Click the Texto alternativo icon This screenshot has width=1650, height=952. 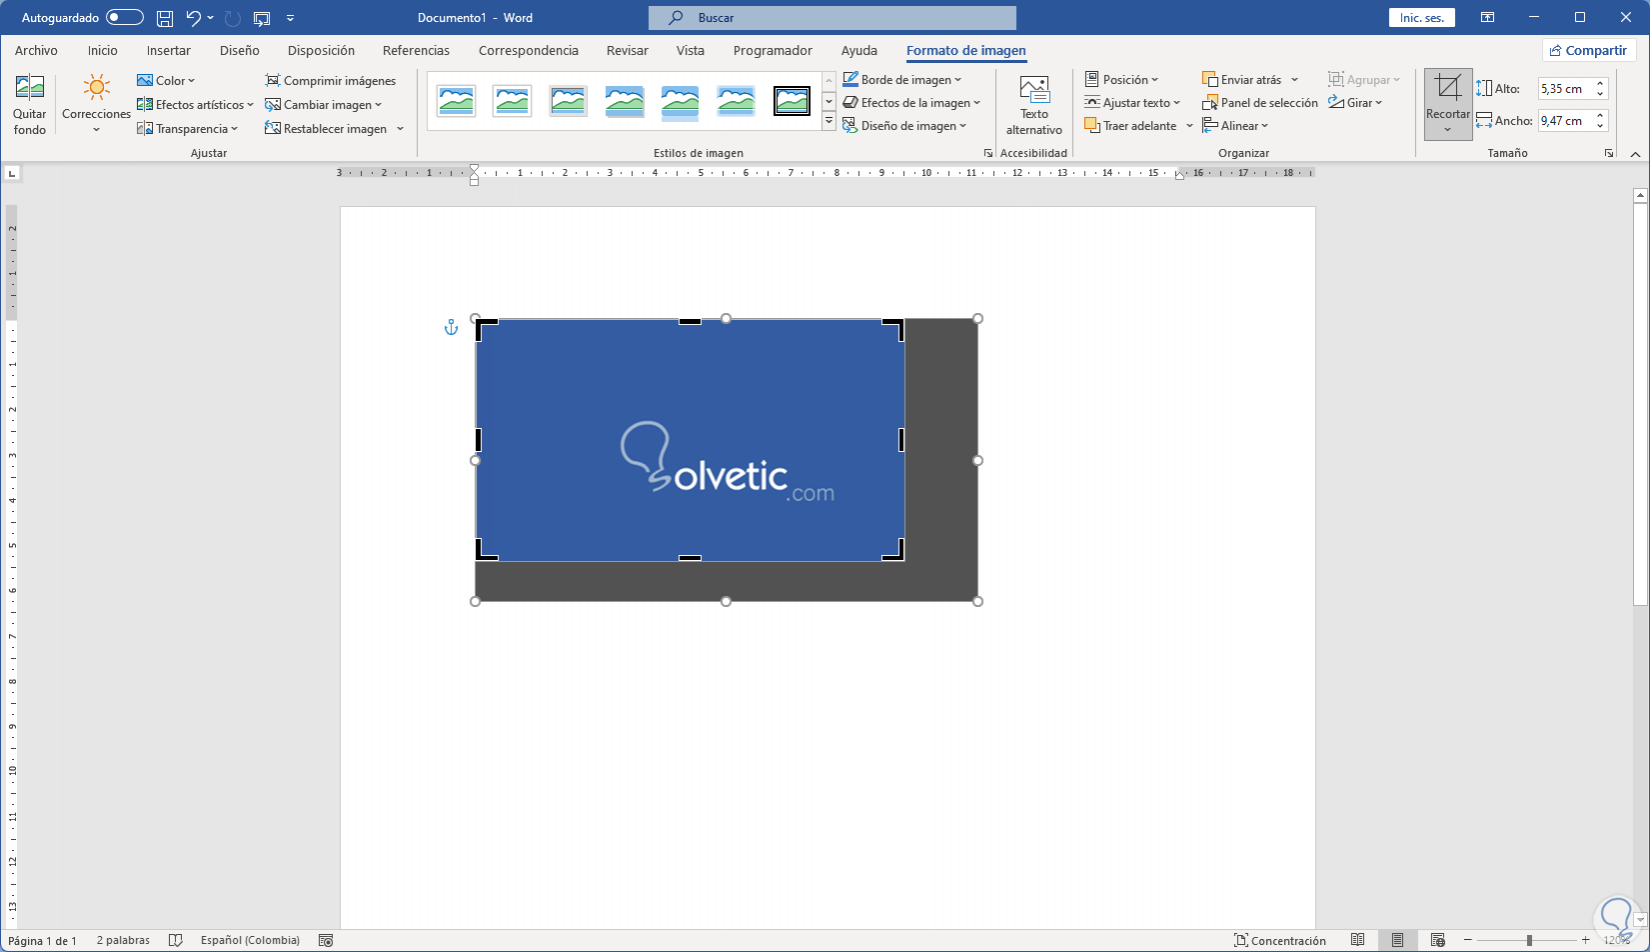click(1034, 90)
